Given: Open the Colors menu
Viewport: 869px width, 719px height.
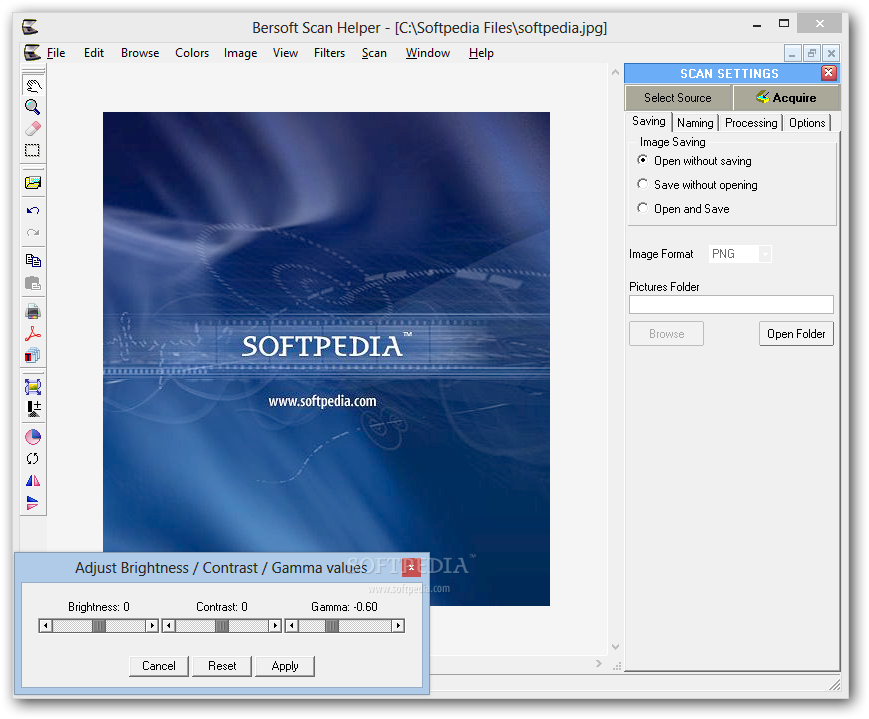Looking at the screenshot, I should click(x=192, y=53).
